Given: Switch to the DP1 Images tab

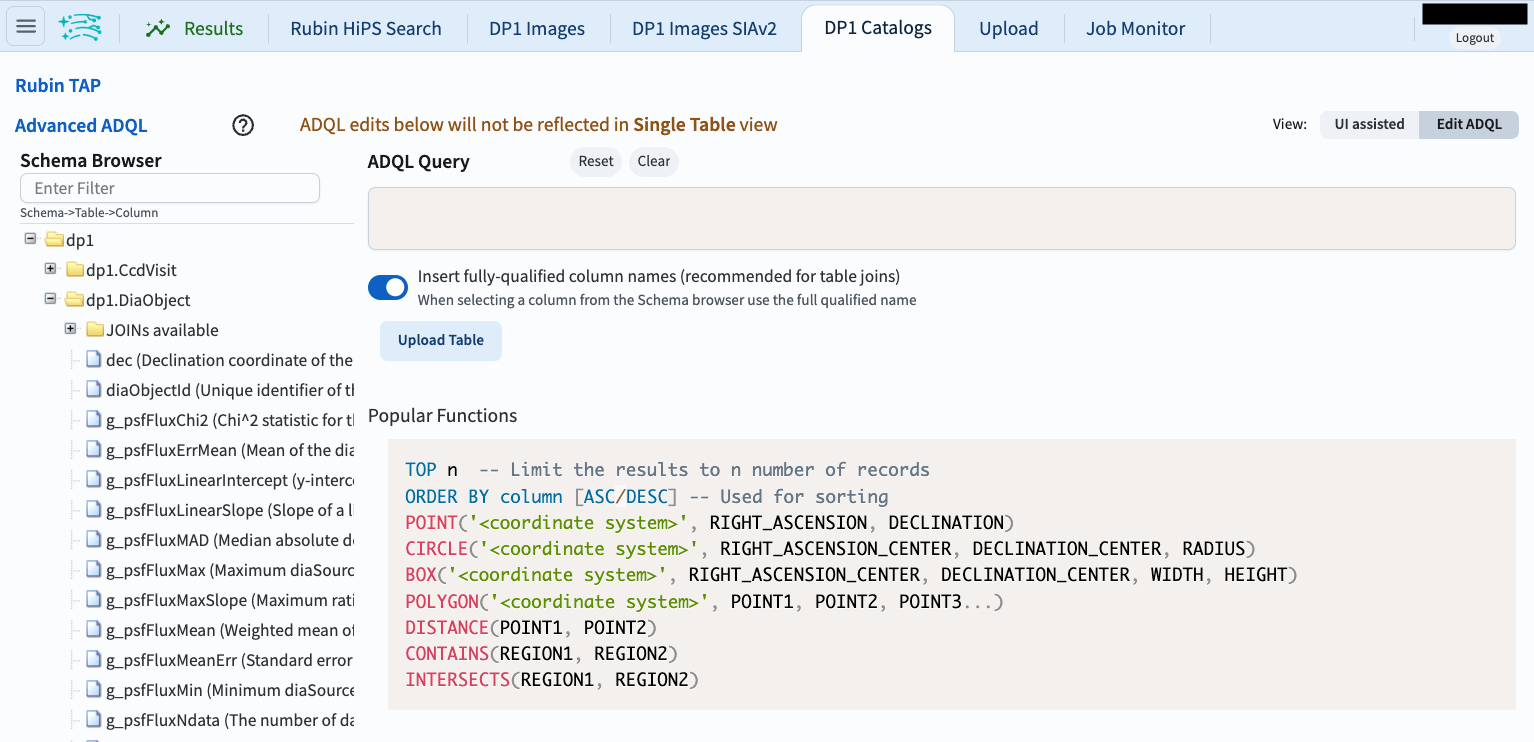Looking at the screenshot, I should coord(537,28).
